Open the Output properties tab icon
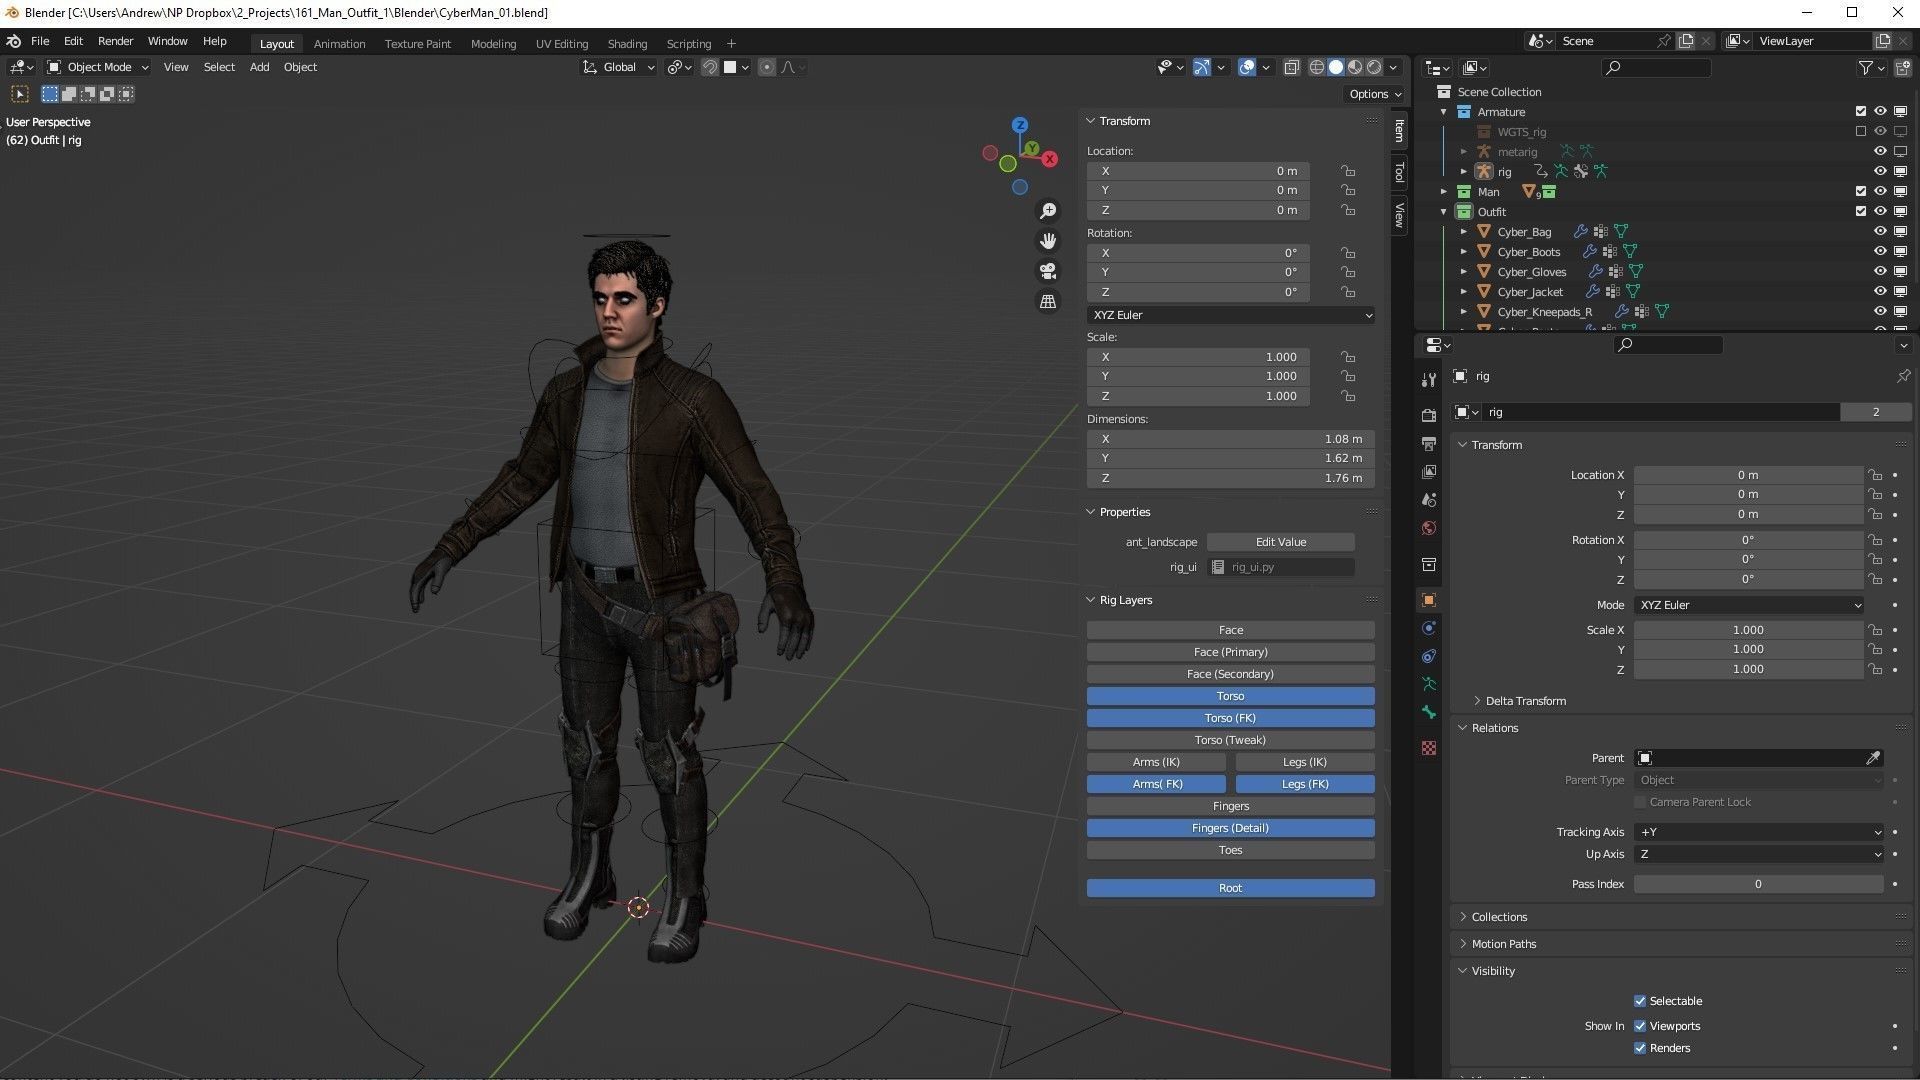The width and height of the screenshot is (1920, 1080). [x=1429, y=443]
